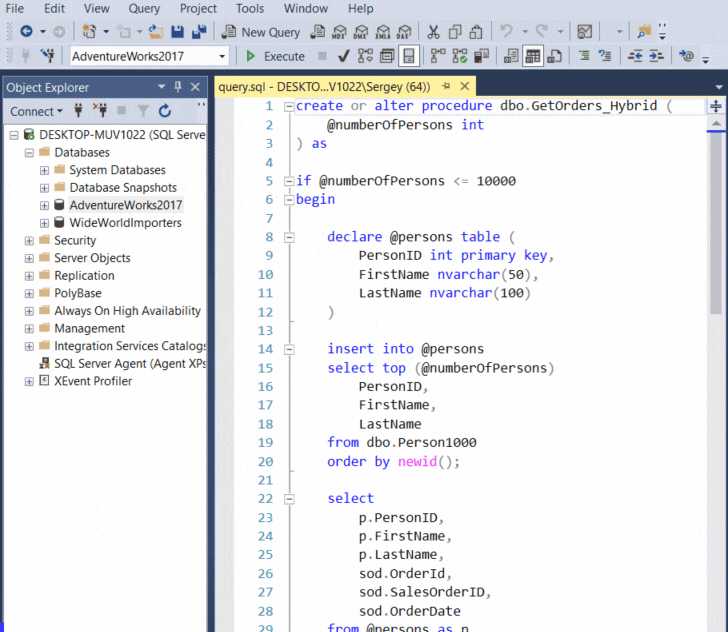Open the Query Options icon
This screenshot has width=728, height=632.
point(387,56)
